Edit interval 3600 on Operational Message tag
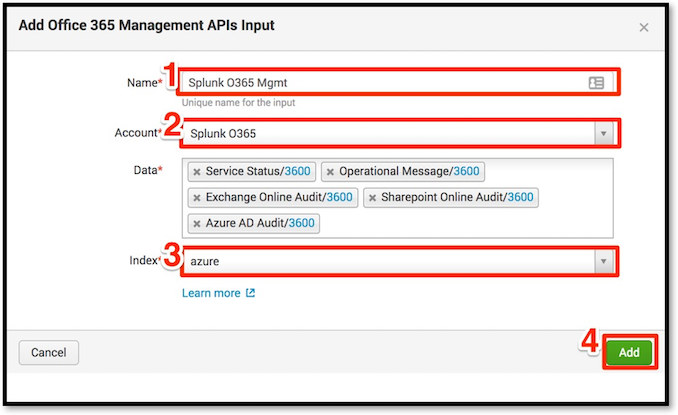Viewport: 678px width, 415px height. point(466,171)
